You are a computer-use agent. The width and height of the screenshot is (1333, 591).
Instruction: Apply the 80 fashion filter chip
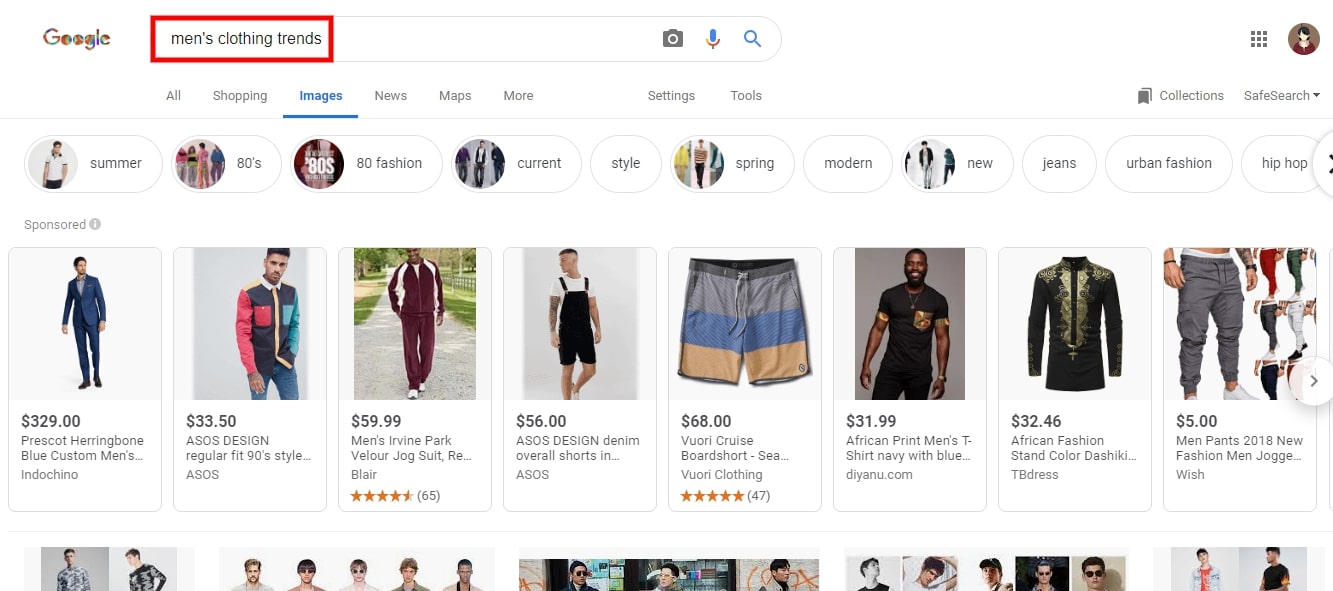[x=366, y=163]
